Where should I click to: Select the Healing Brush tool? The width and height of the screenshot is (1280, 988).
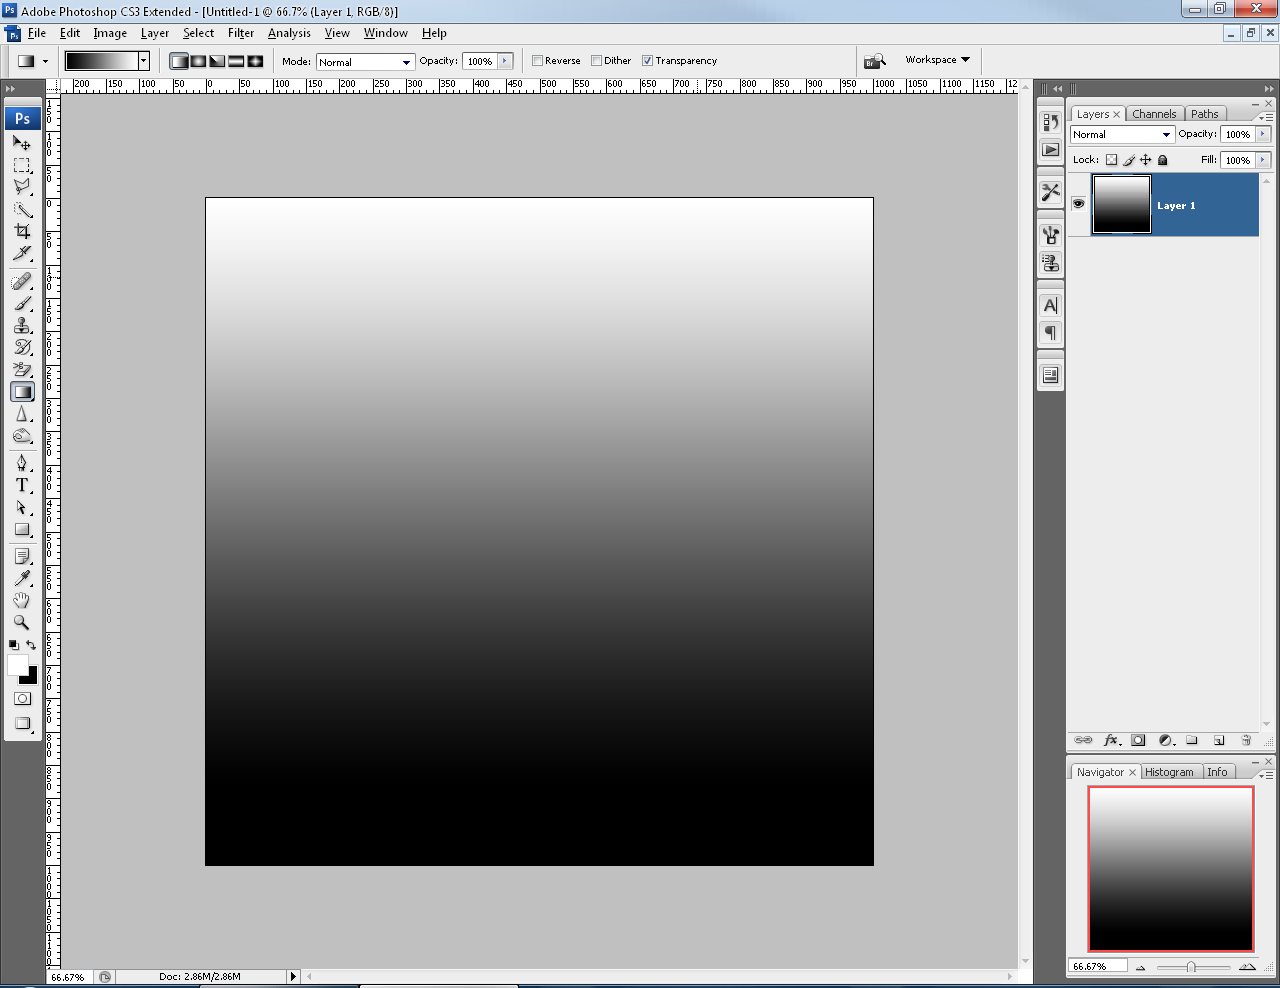pyautogui.click(x=22, y=282)
